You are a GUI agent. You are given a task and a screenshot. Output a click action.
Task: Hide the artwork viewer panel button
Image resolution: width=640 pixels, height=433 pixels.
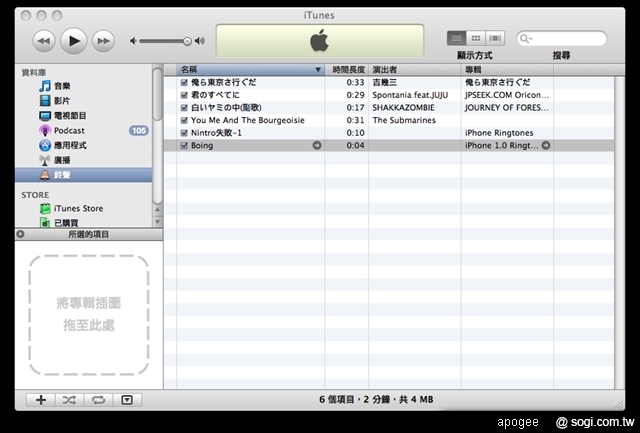(x=127, y=400)
